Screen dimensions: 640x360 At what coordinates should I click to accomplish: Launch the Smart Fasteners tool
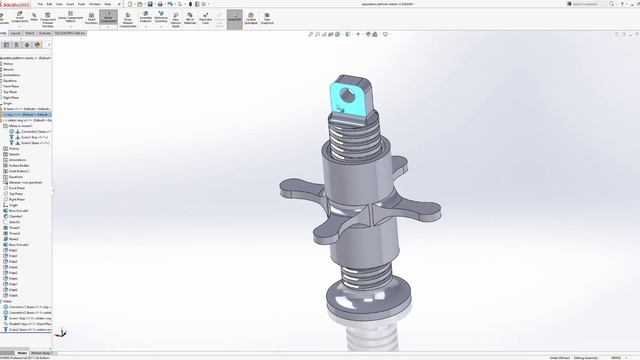click(x=91, y=18)
